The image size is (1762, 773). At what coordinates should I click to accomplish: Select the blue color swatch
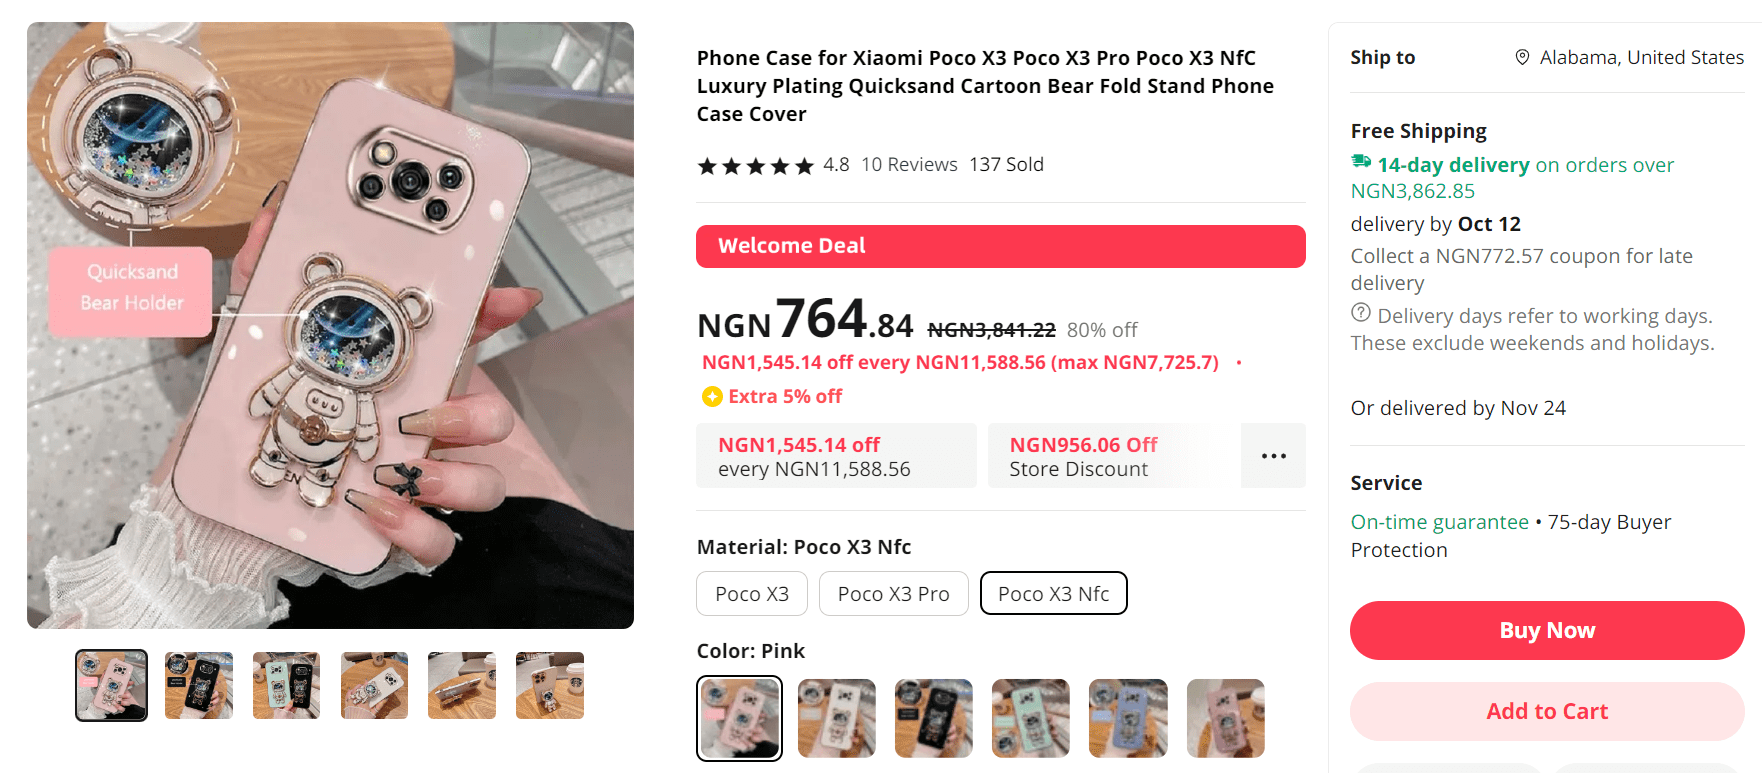(x=1127, y=718)
